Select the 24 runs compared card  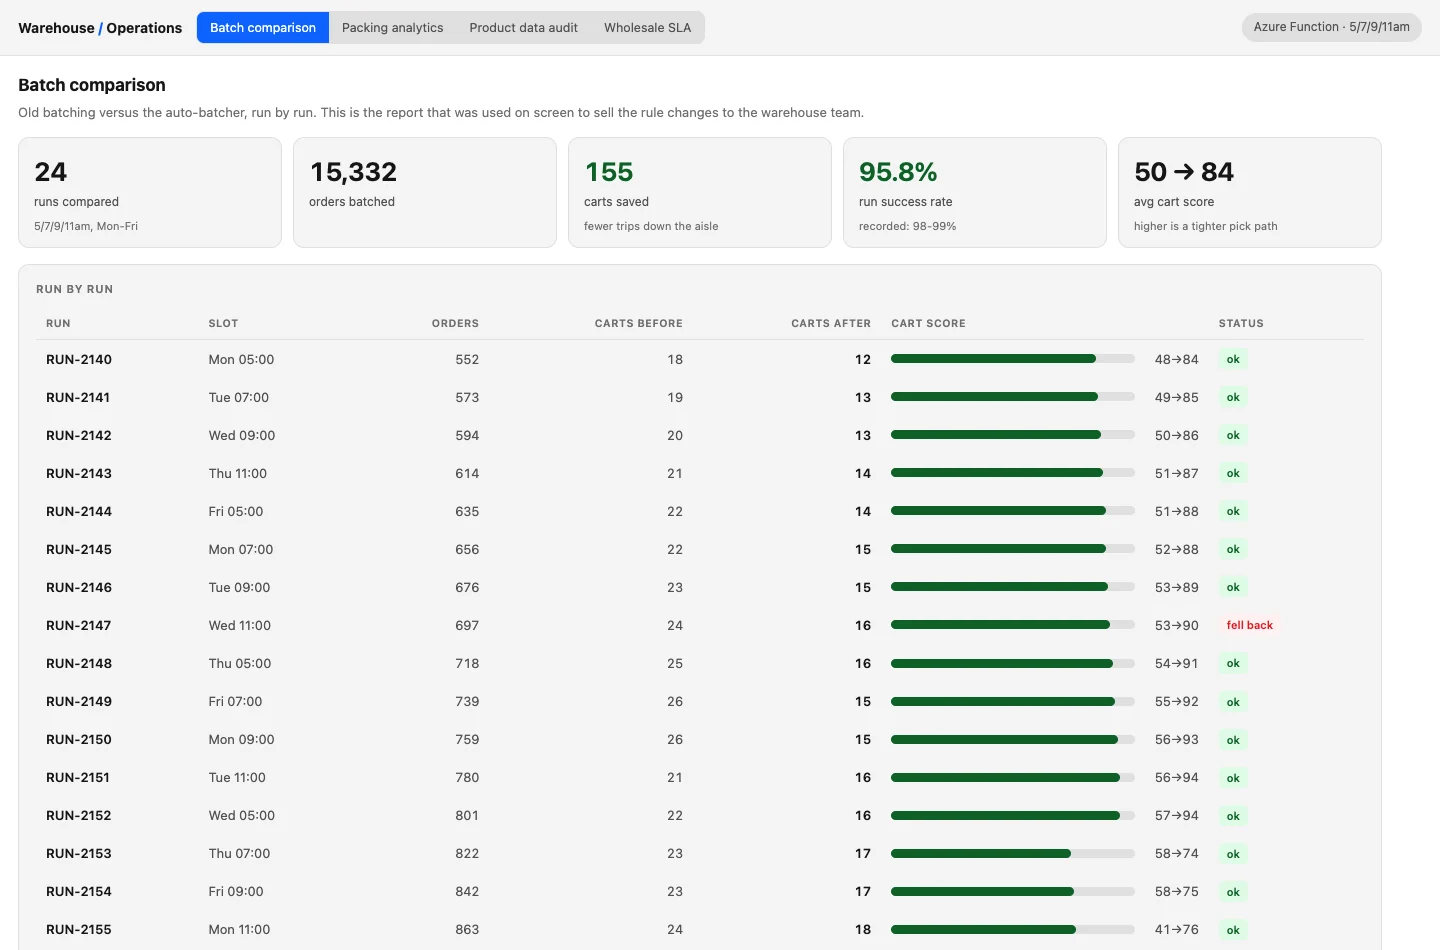[x=150, y=192]
